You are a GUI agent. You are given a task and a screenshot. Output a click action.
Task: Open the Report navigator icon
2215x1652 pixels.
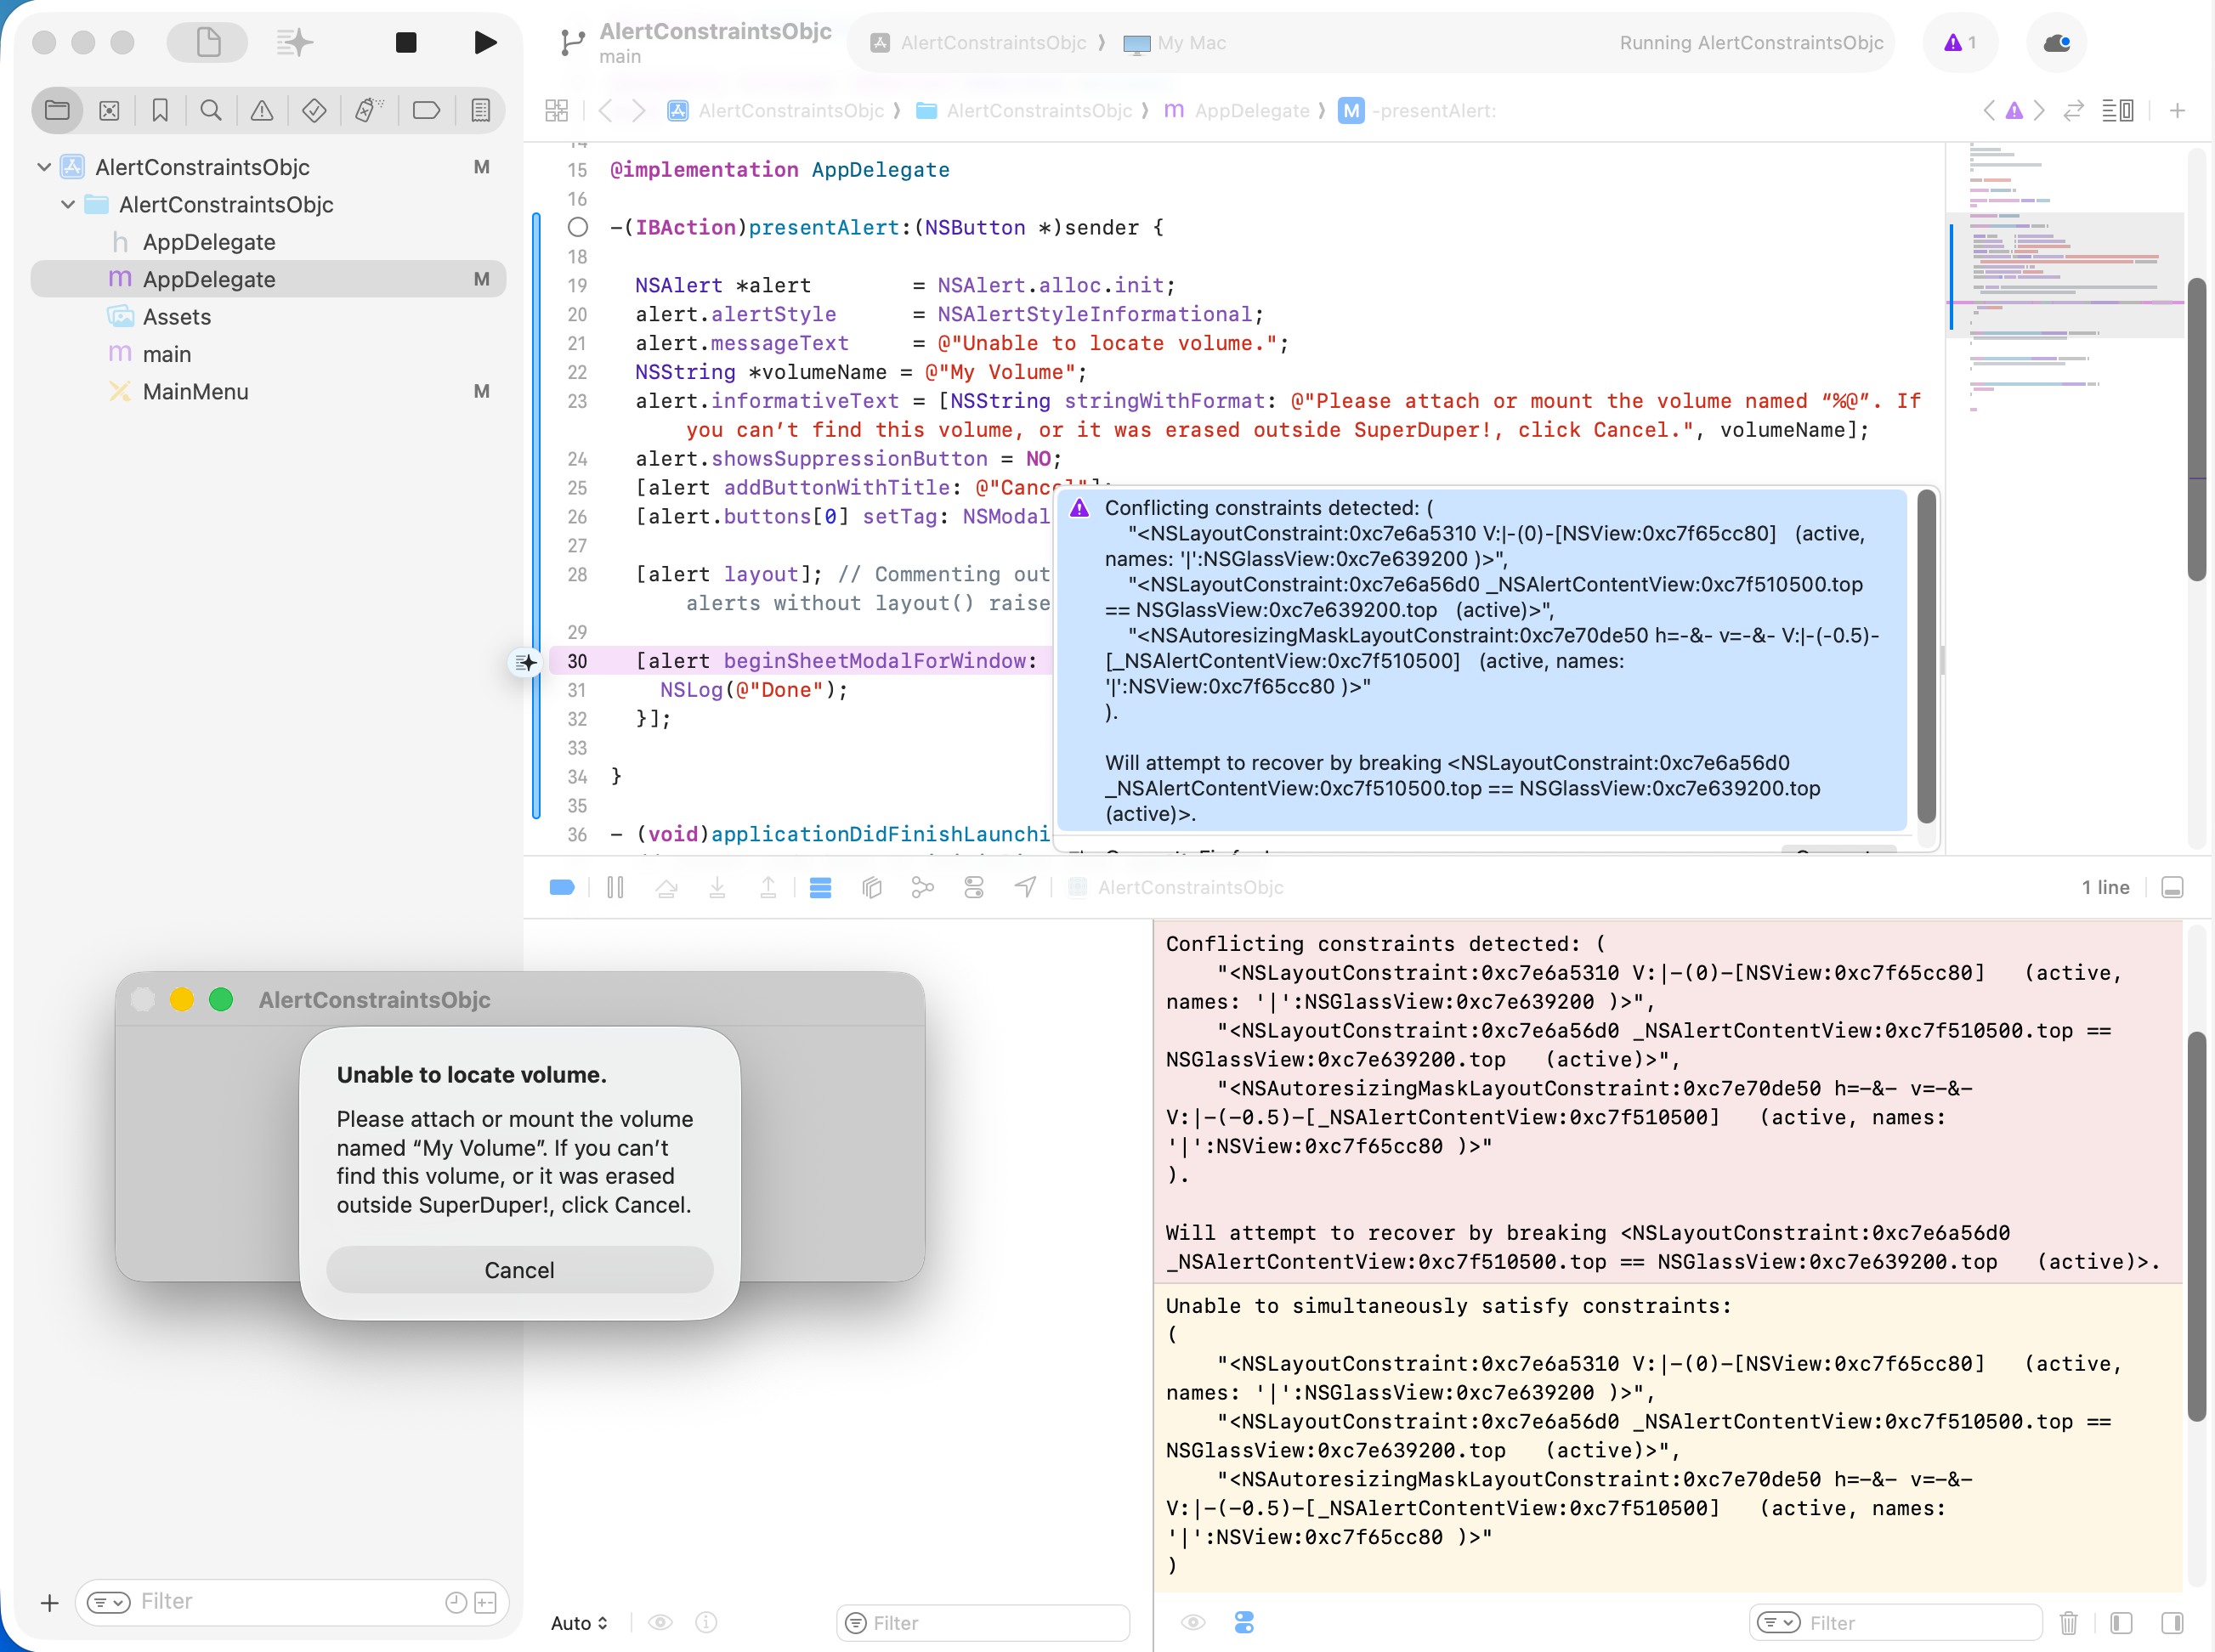pyautogui.click(x=481, y=110)
